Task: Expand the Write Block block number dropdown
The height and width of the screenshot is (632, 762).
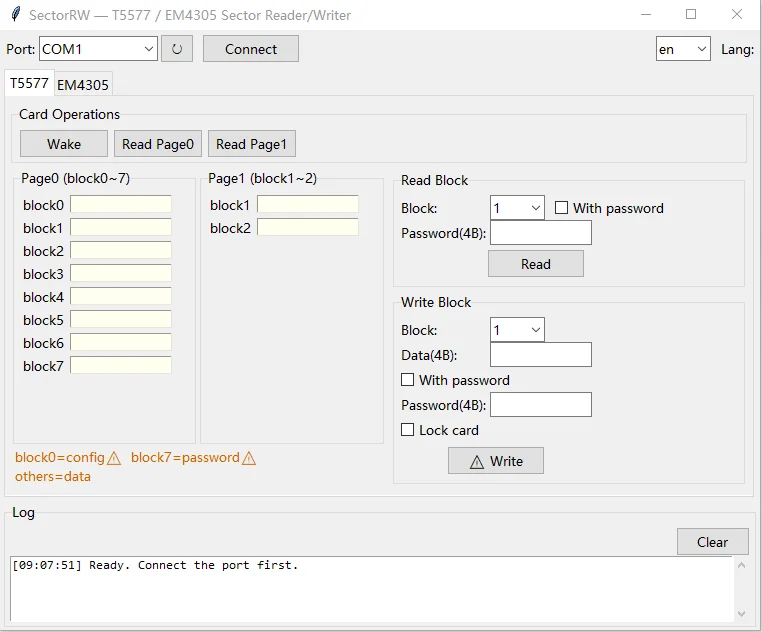Action: coord(517,330)
